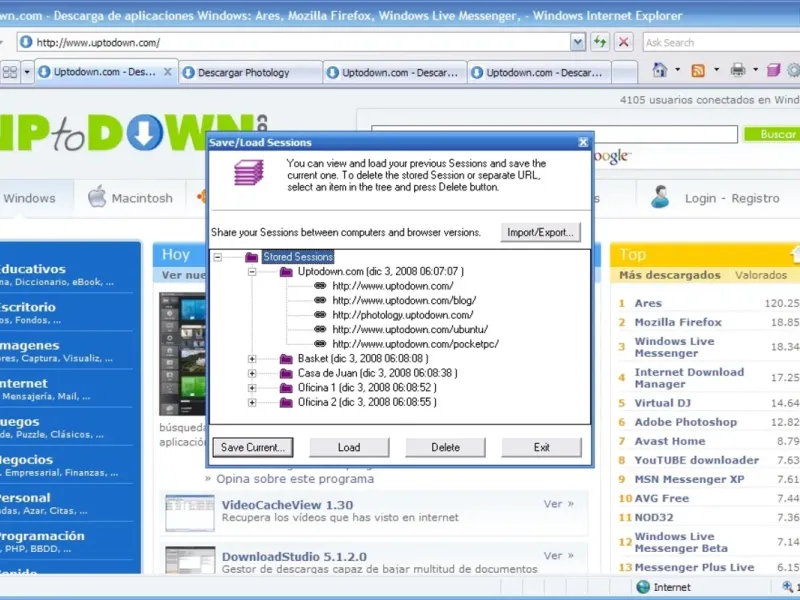Viewport: 800px width, 600px height.
Task: Click the purple Sessions stack toolbar icon
Action: point(773,70)
